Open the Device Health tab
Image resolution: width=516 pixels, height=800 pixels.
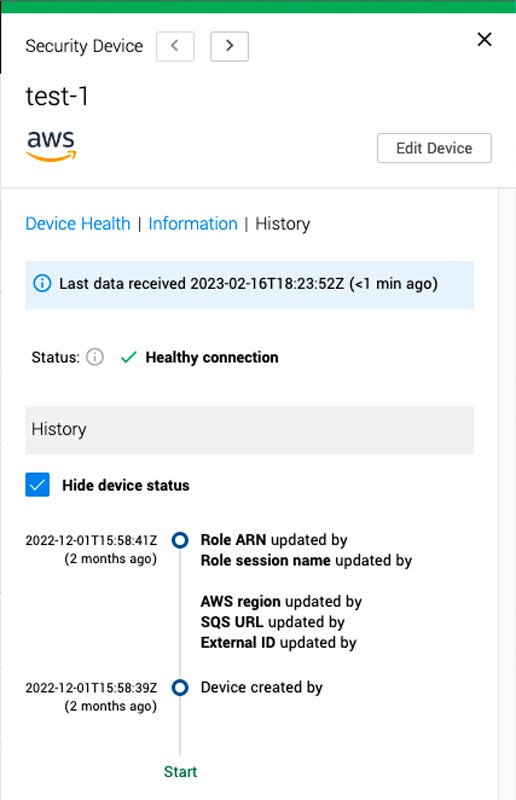(x=78, y=223)
